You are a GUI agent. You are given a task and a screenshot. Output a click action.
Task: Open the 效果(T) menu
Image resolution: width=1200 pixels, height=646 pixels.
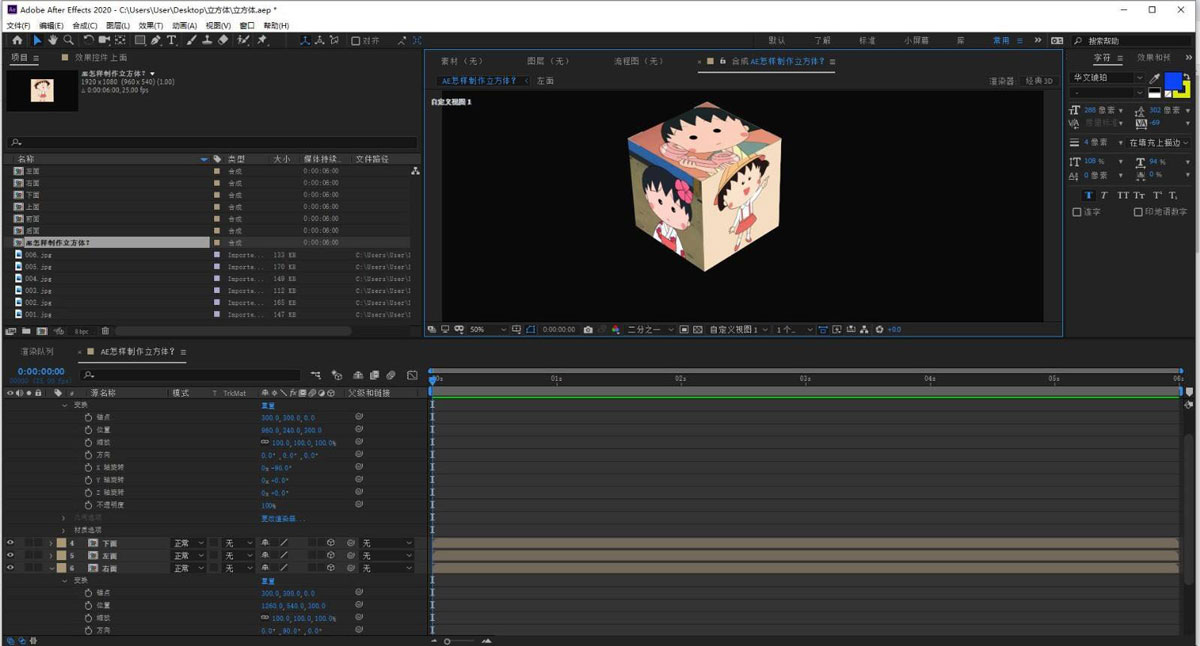[151, 25]
